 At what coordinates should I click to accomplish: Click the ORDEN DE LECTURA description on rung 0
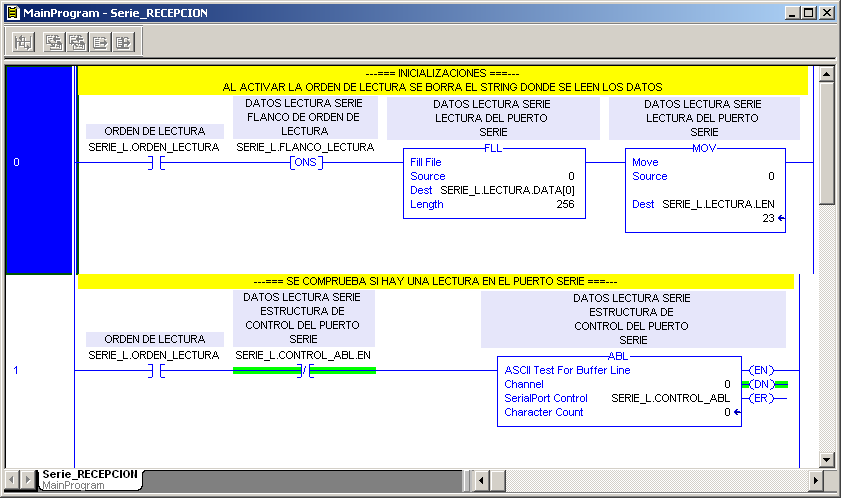[x=155, y=131]
